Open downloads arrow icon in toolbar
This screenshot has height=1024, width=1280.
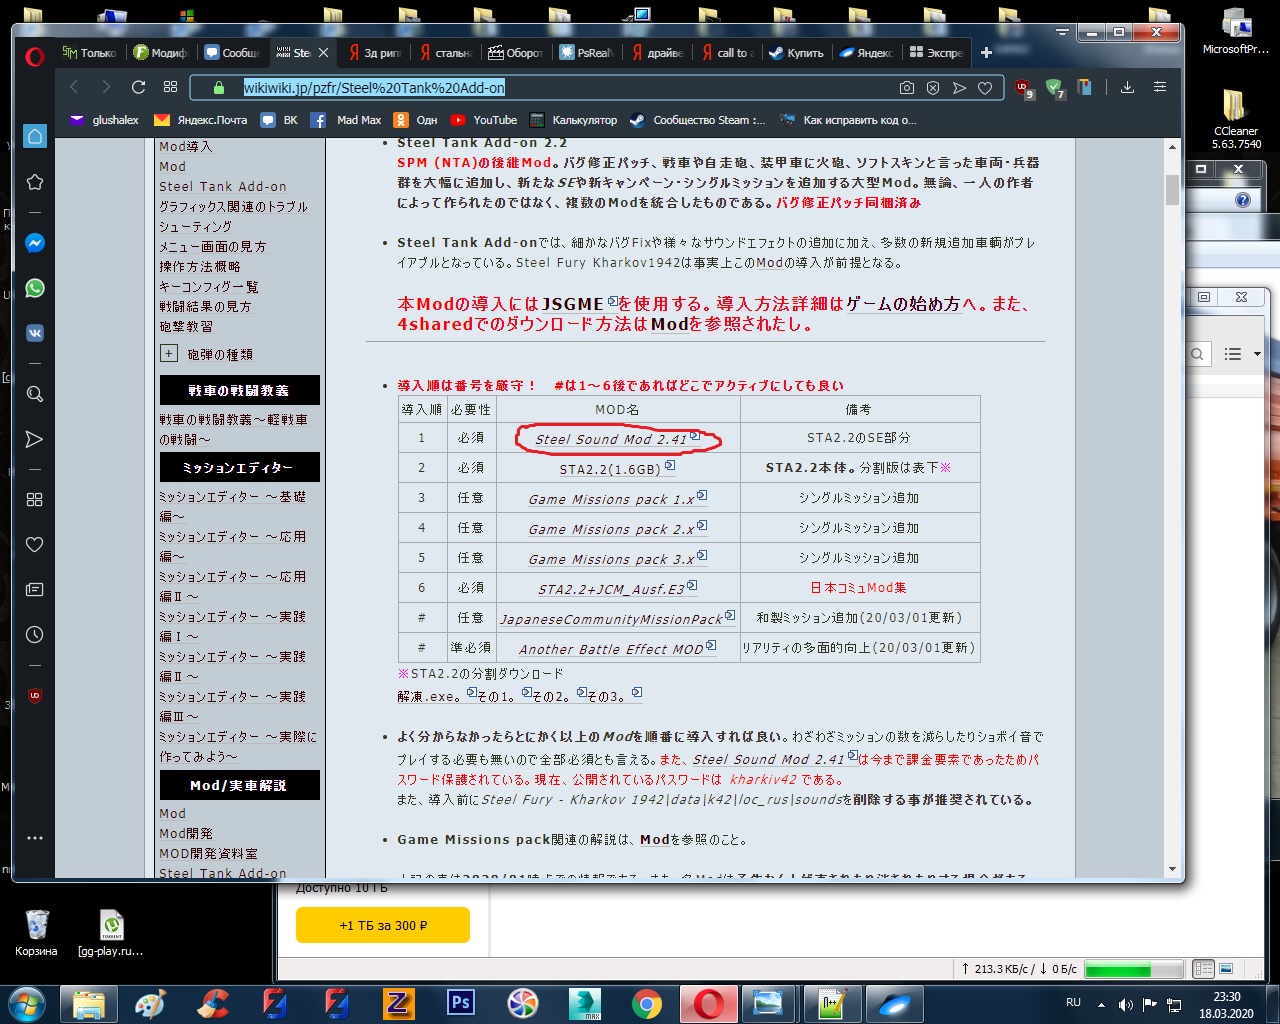point(1127,88)
